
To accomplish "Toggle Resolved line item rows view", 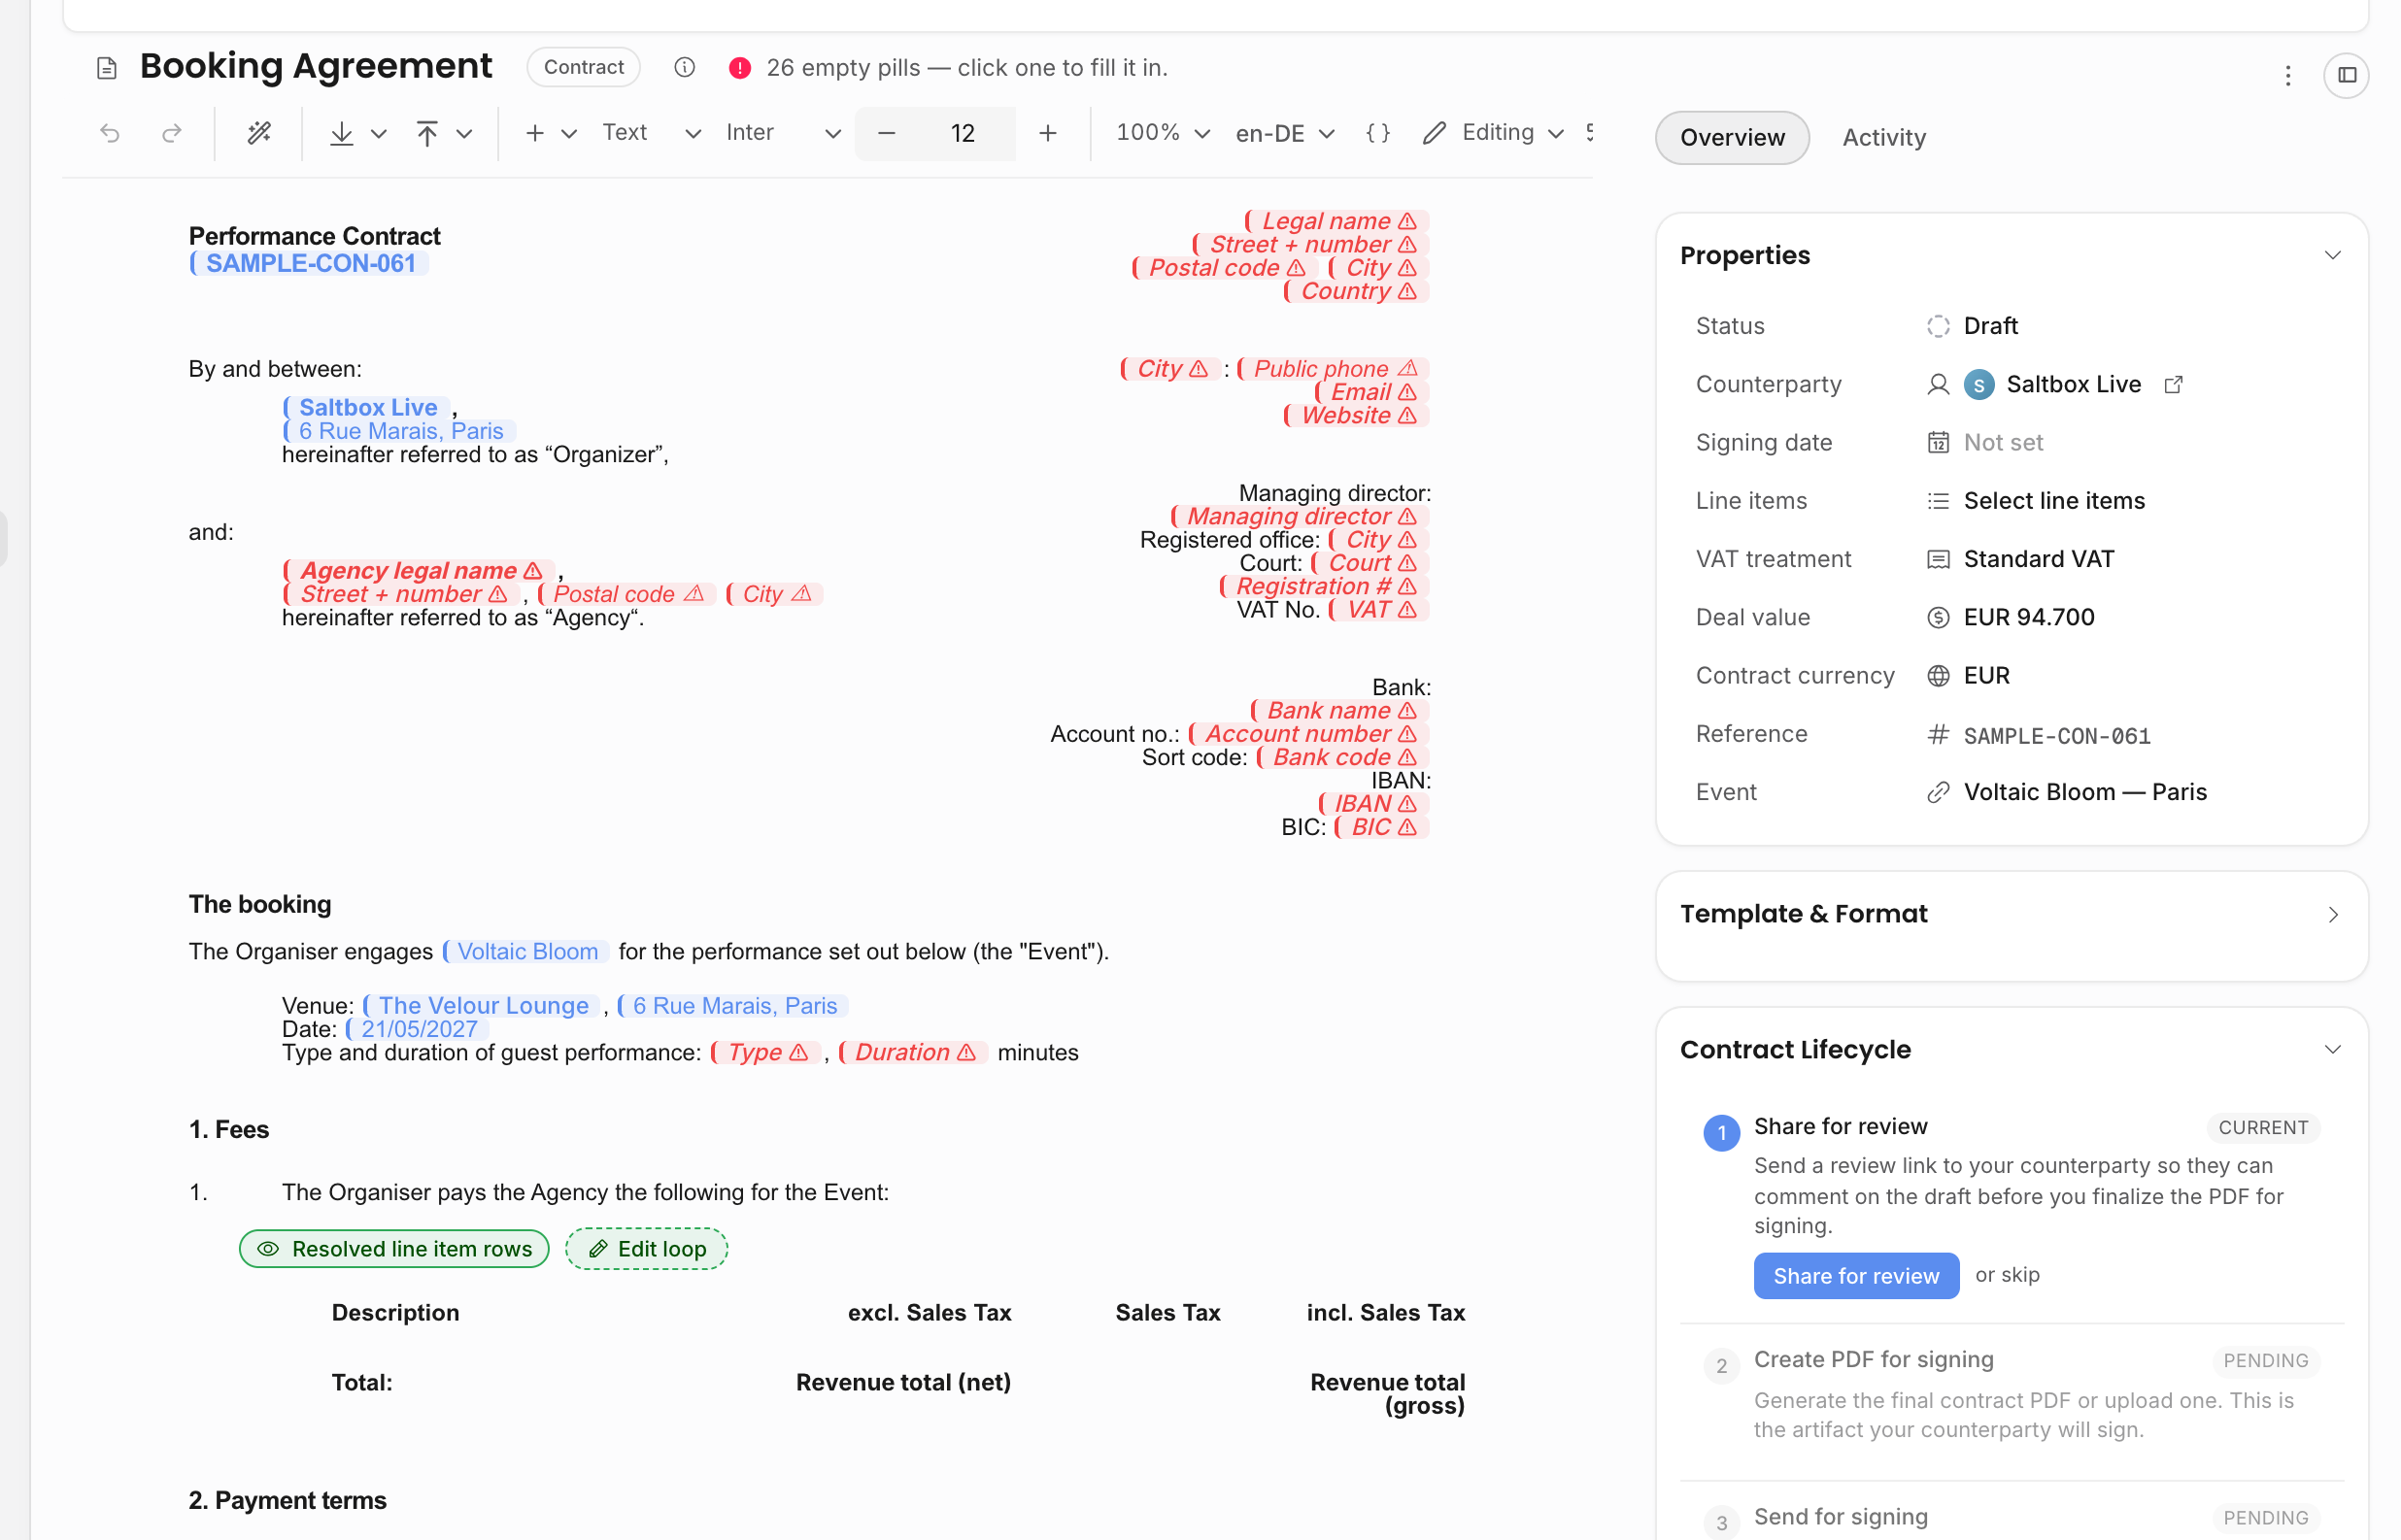I will [x=394, y=1248].
